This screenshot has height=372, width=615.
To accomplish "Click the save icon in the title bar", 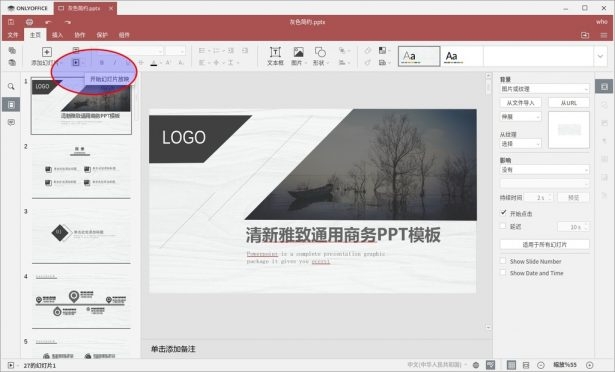I will [x=11, y=22].
